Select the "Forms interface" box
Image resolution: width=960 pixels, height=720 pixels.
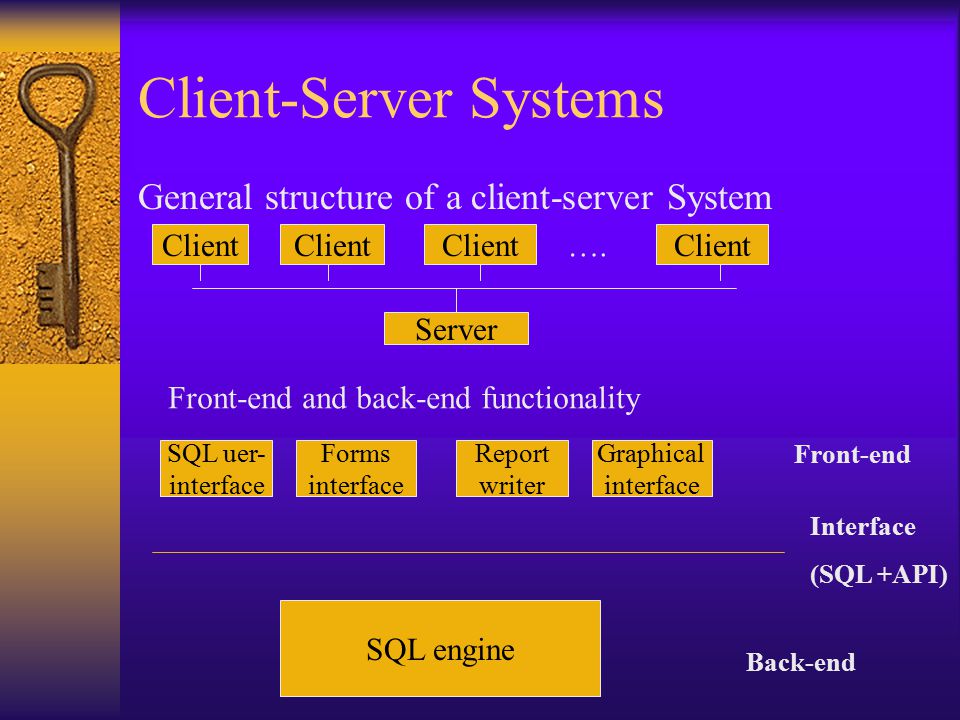point(356,468)
